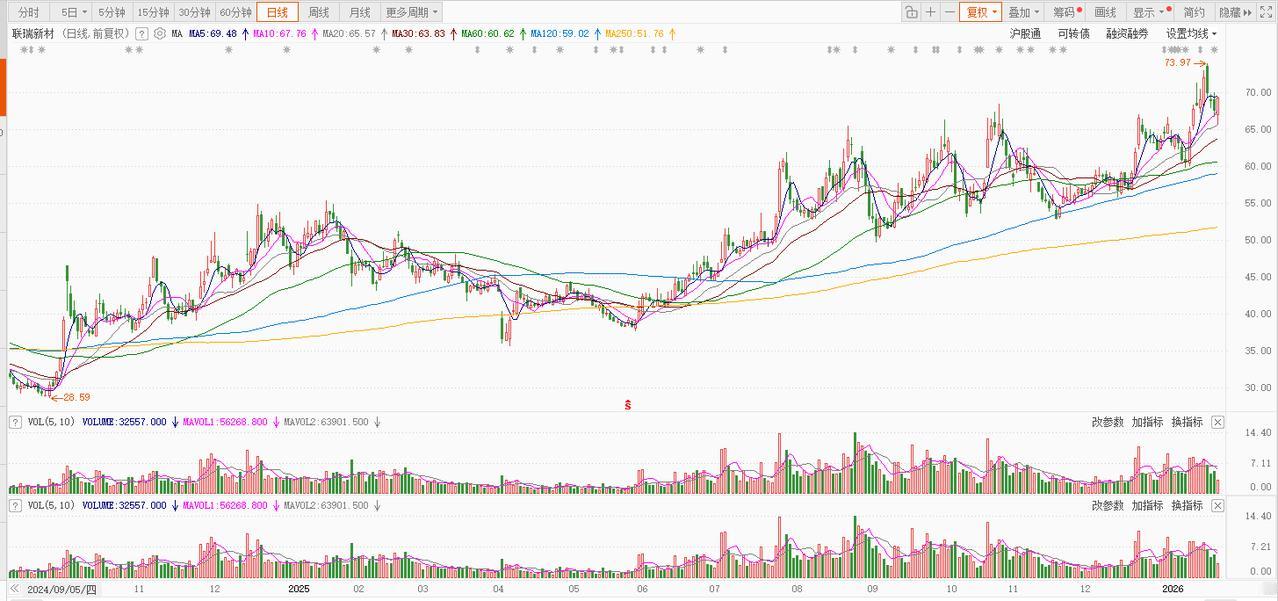
Task: Switch to 月线 monthly tab
Action: pos(359,12)
